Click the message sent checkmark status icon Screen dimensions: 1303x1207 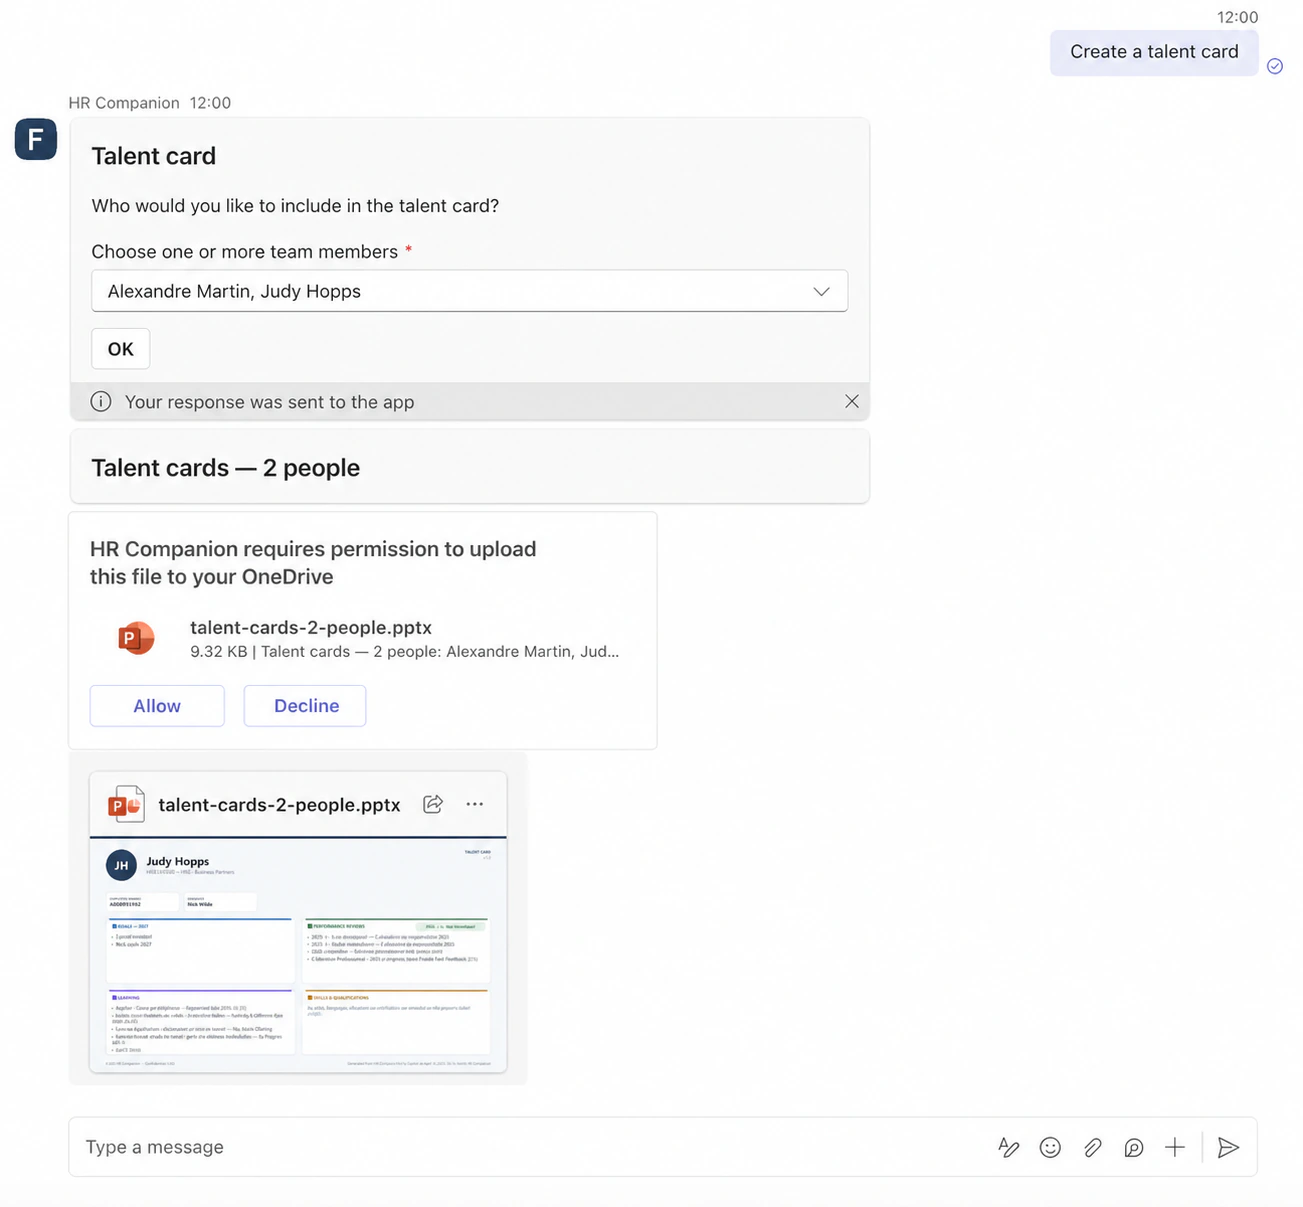1275,66
